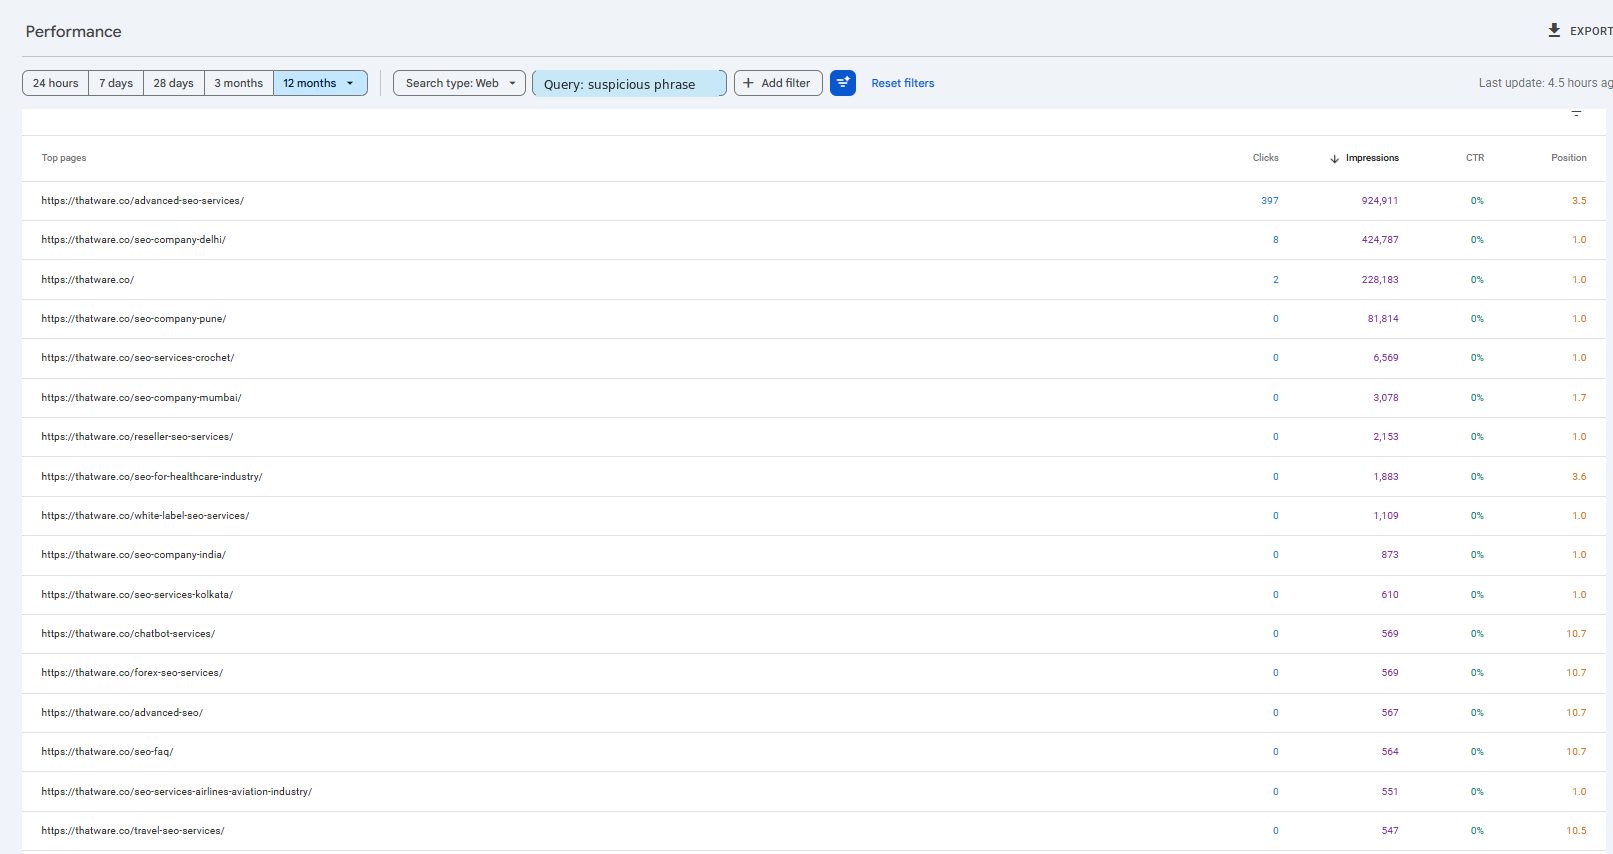1613x854 pixels.
Task: Open the seo-company-pune page row
Action: tap(814, 319)
